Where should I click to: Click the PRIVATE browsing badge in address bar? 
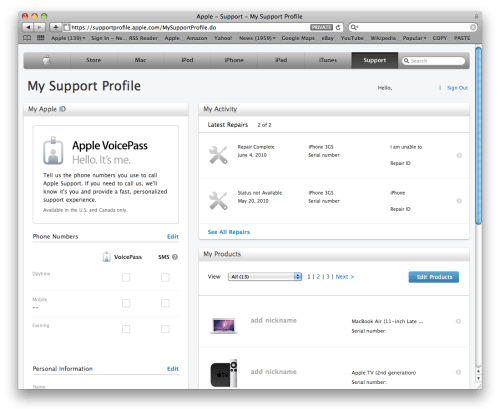(x=321, y=27)
